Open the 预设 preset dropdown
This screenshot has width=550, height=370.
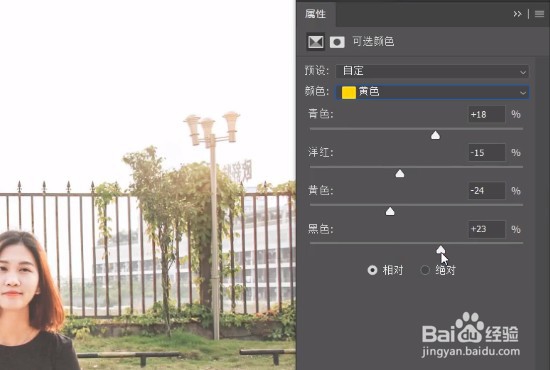pos(432,71)
